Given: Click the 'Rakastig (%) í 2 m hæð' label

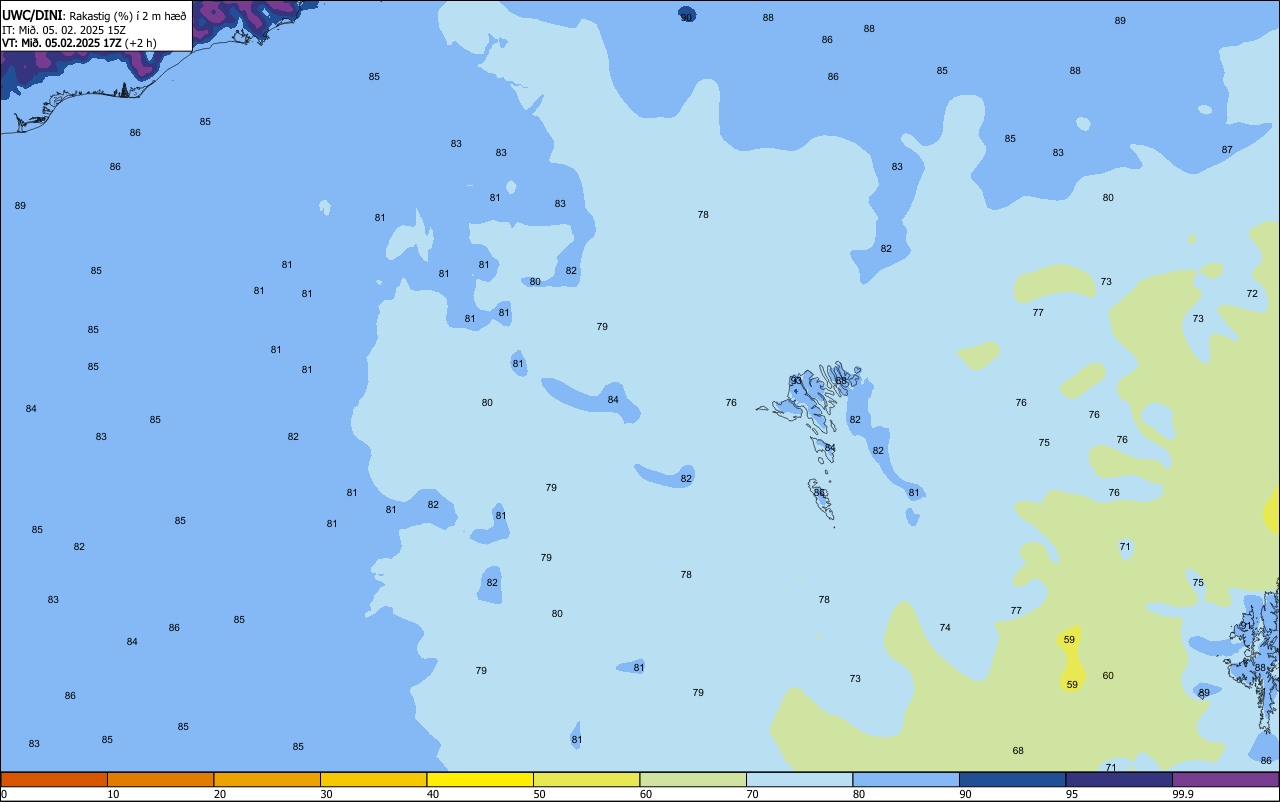Looking at the screenshot, I should [127, 16].
